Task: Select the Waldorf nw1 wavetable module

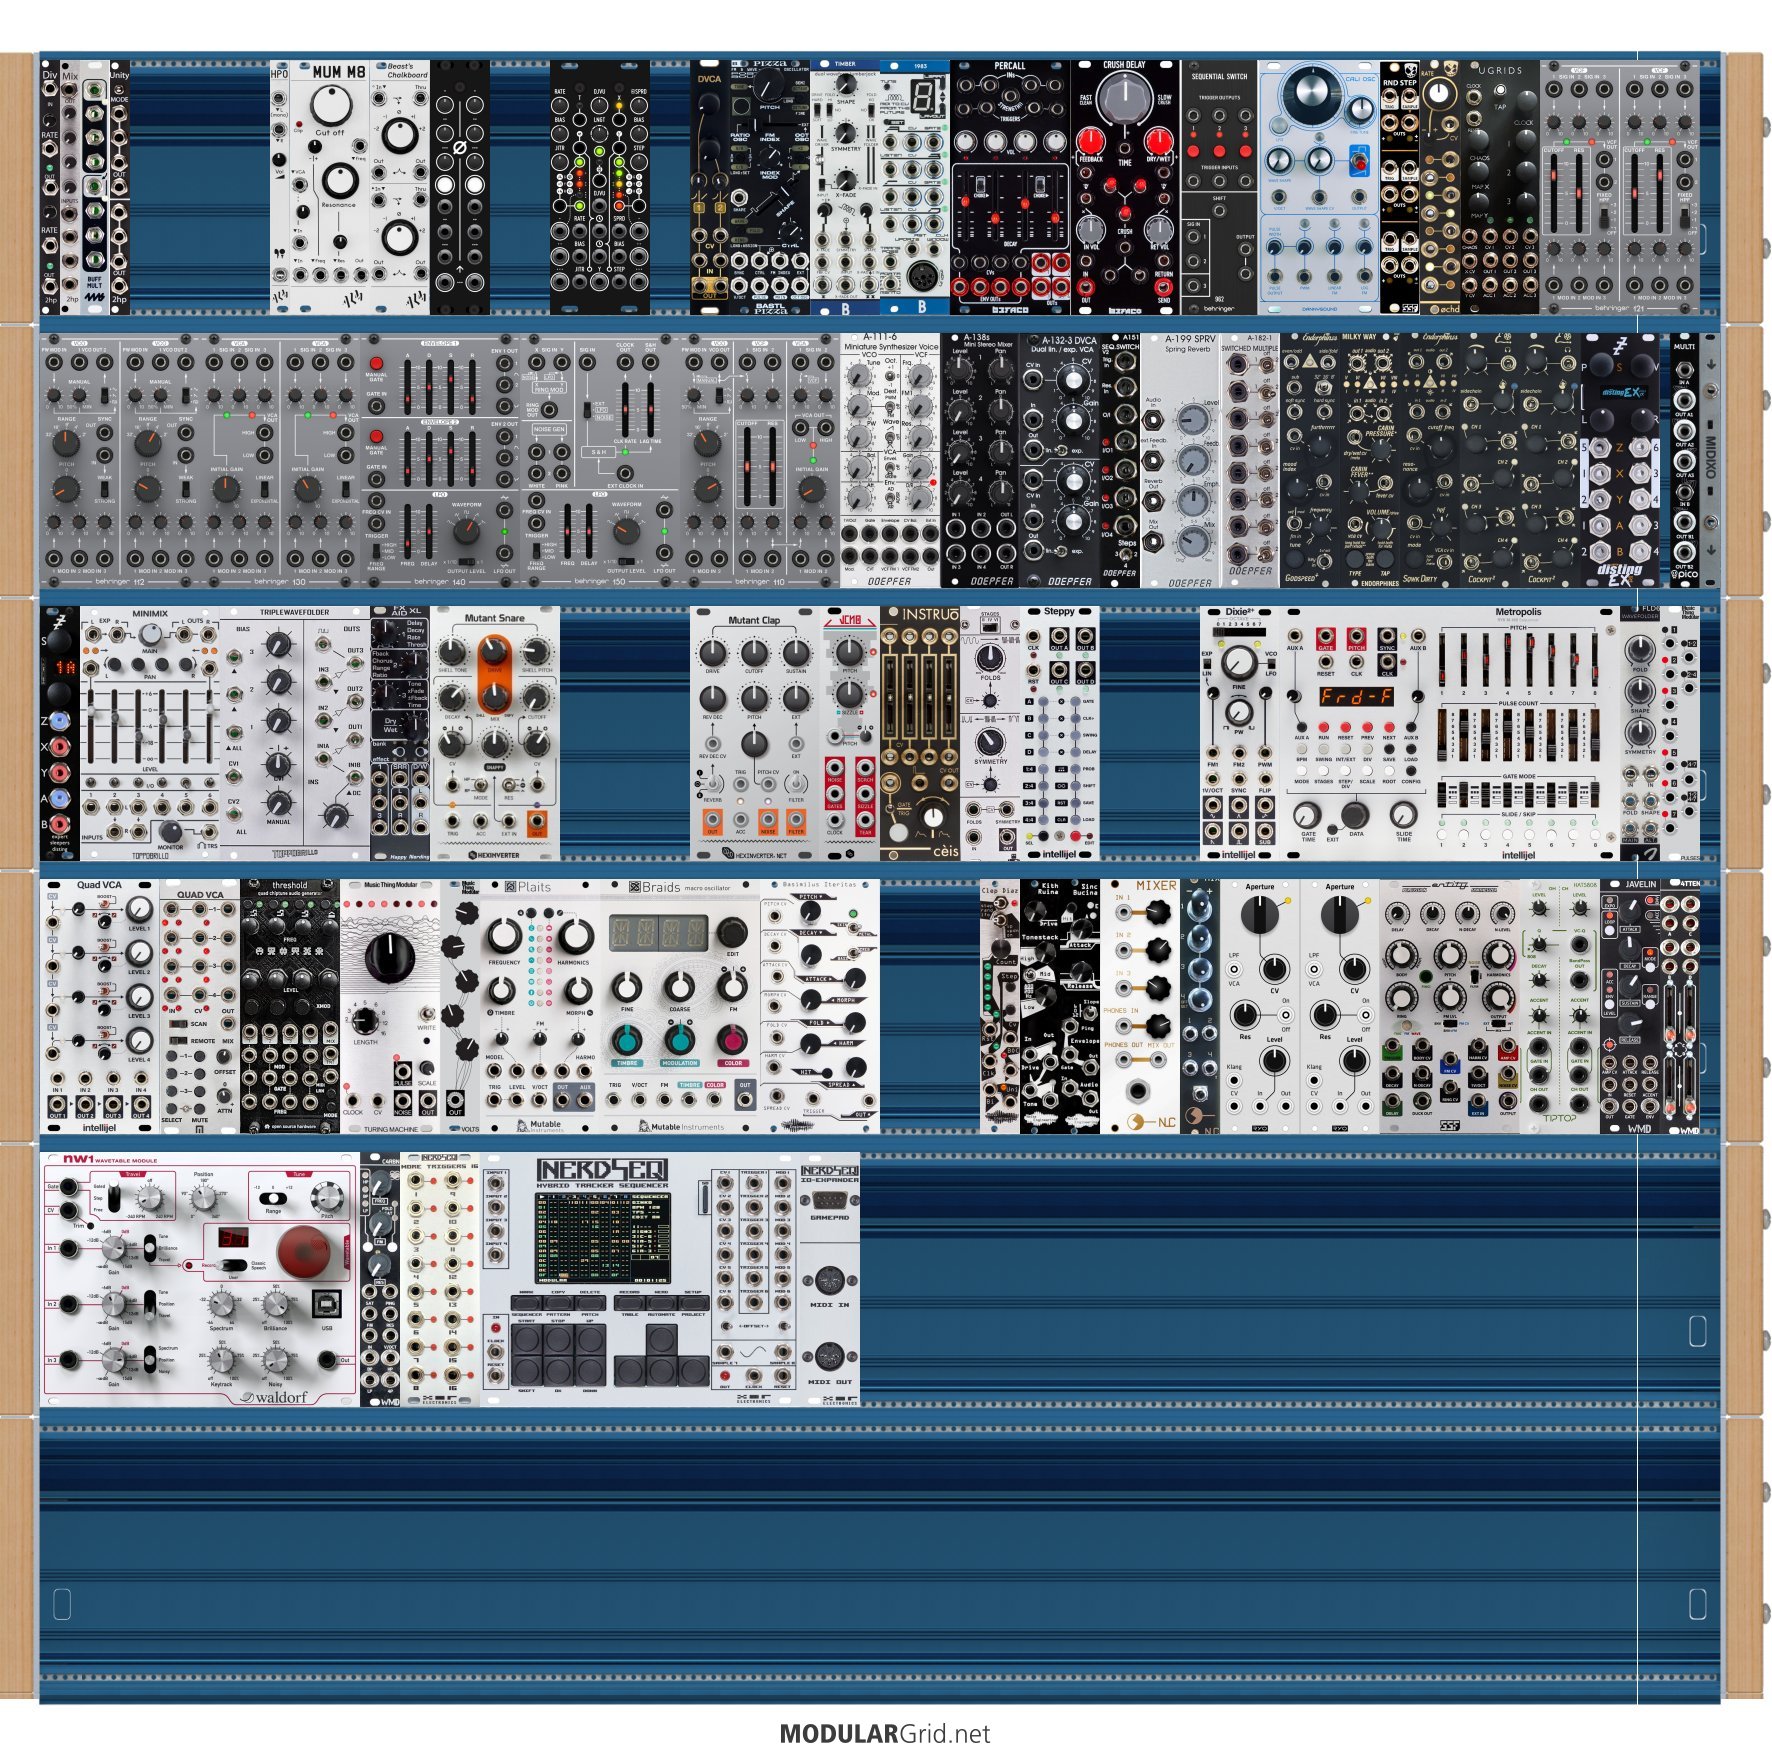Action: pos(200,1280)
